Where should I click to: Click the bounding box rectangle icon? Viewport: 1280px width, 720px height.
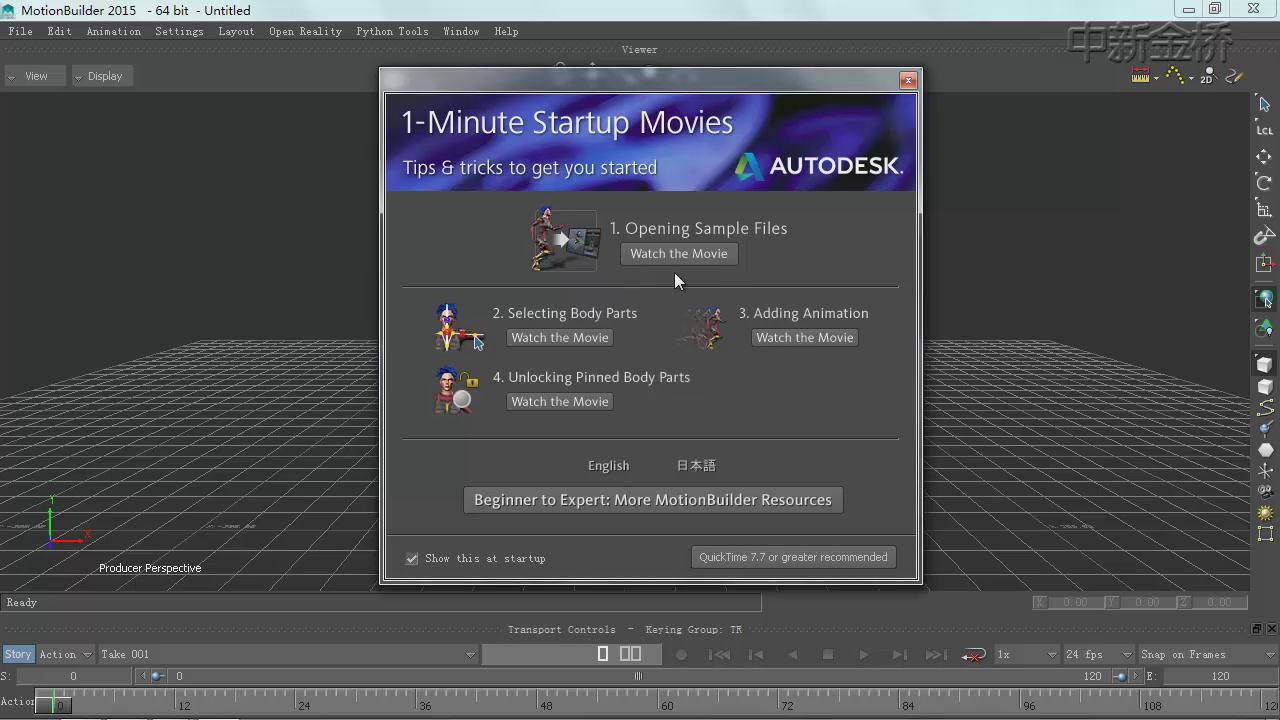click(x=1264, y=534)
